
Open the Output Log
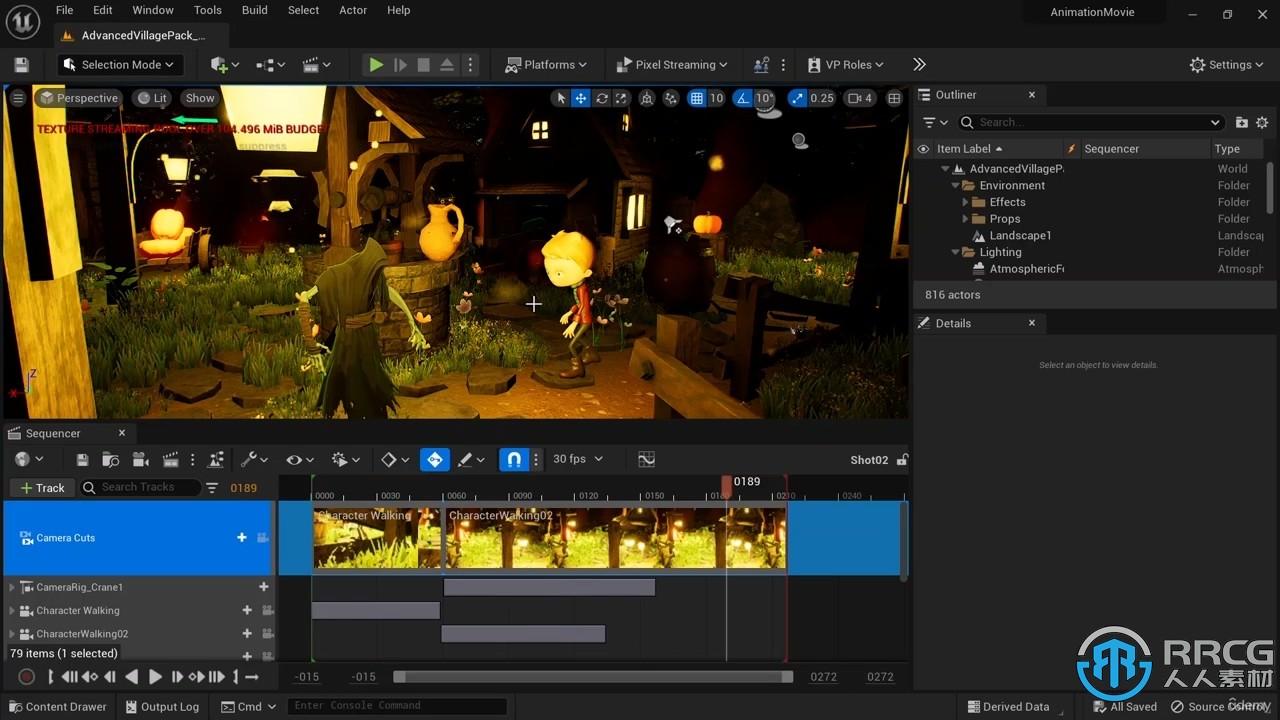coord(161,706)
